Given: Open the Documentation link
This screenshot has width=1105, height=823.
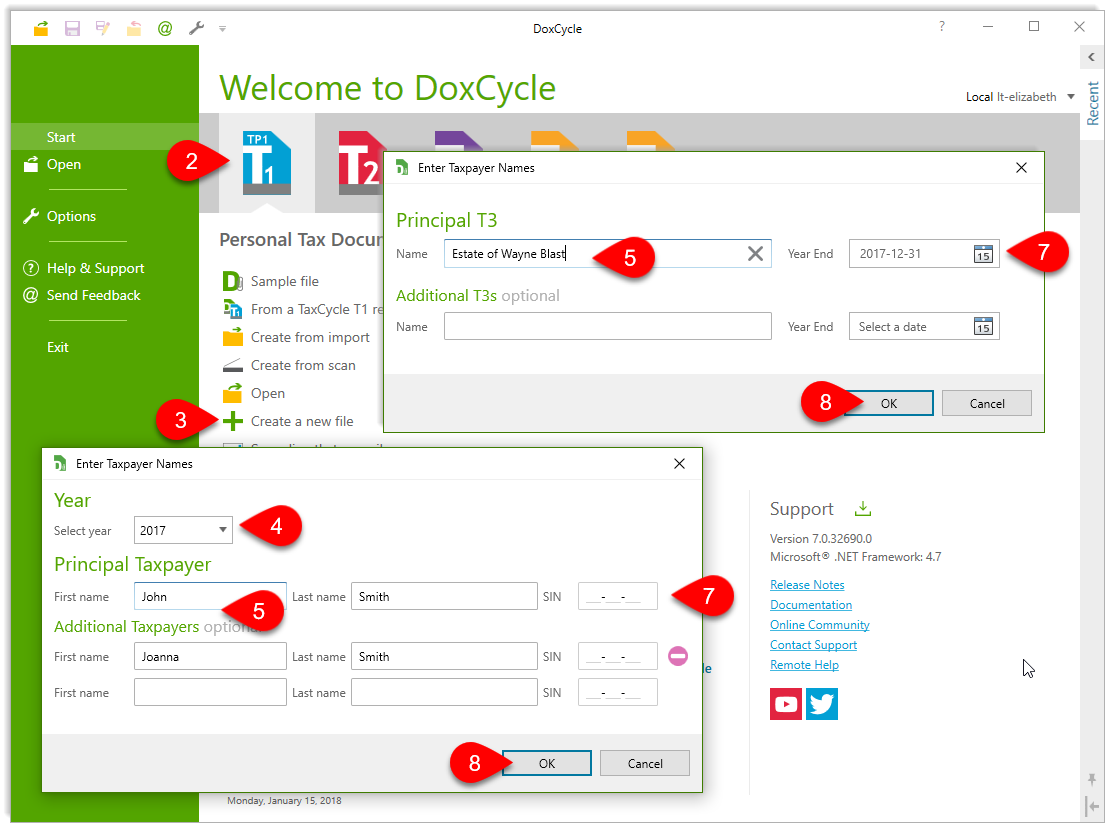Looking at the screenshot, I should (811, 605).
